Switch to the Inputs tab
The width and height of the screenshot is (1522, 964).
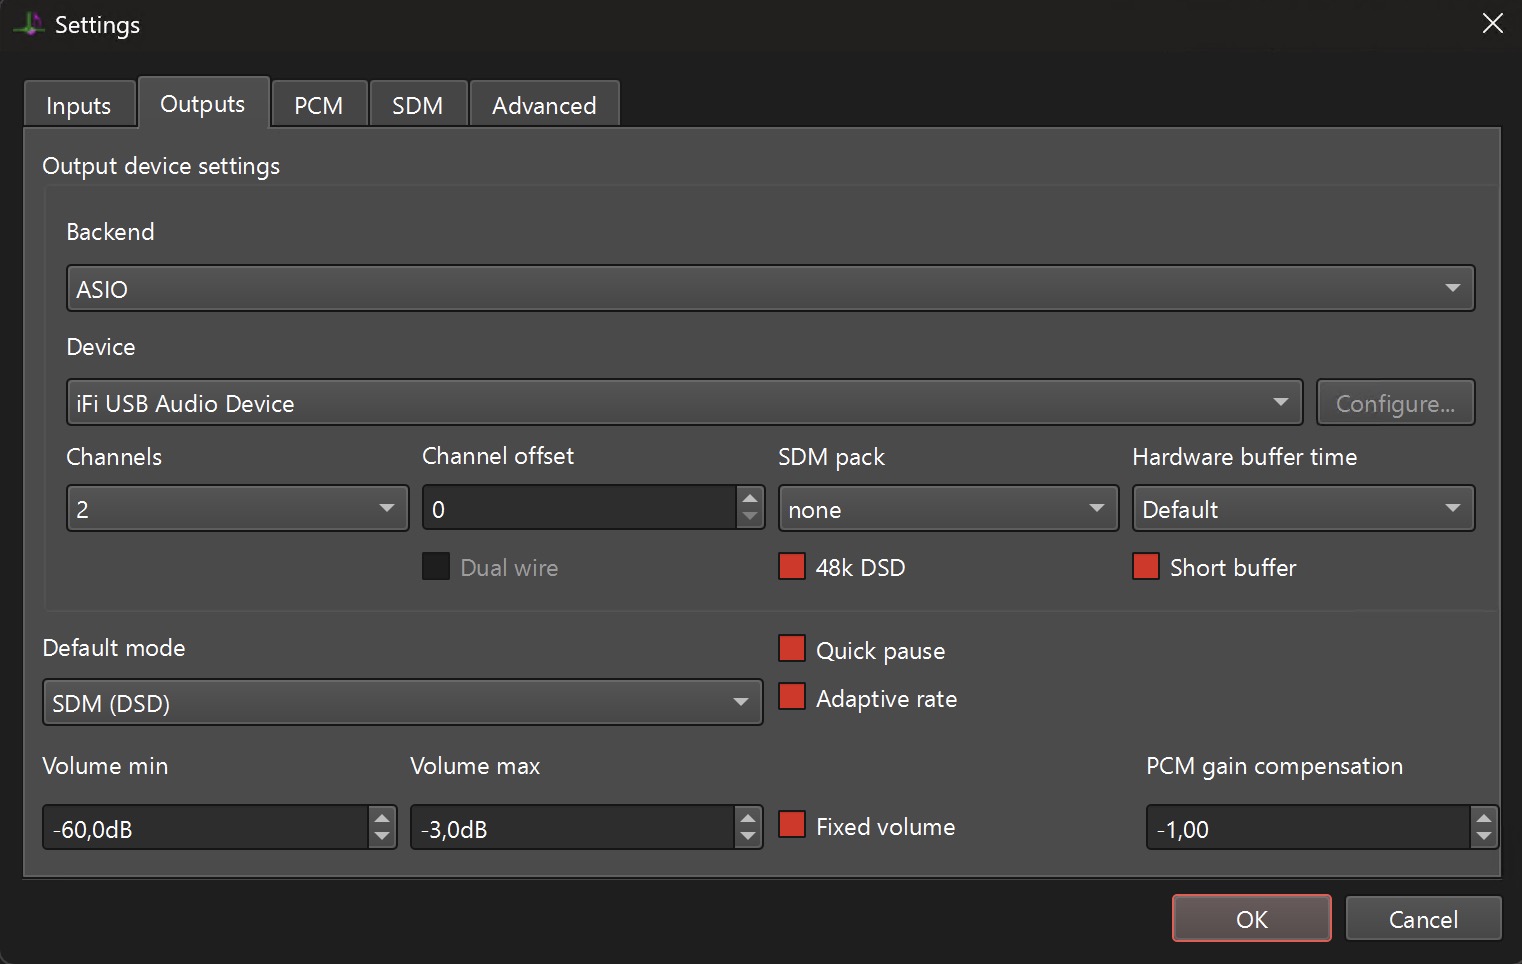79,105
